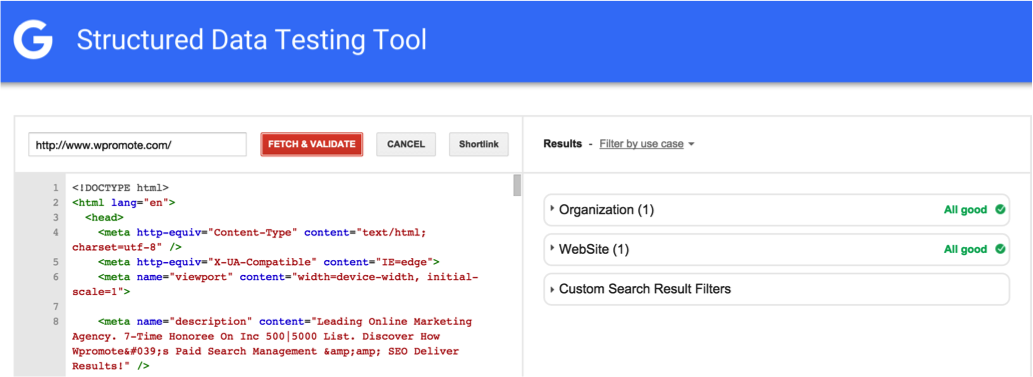Image resolution: width=1033 pixels, height=377 pixels.
Task: Click the Google G logo
Action: pos(33,41)
